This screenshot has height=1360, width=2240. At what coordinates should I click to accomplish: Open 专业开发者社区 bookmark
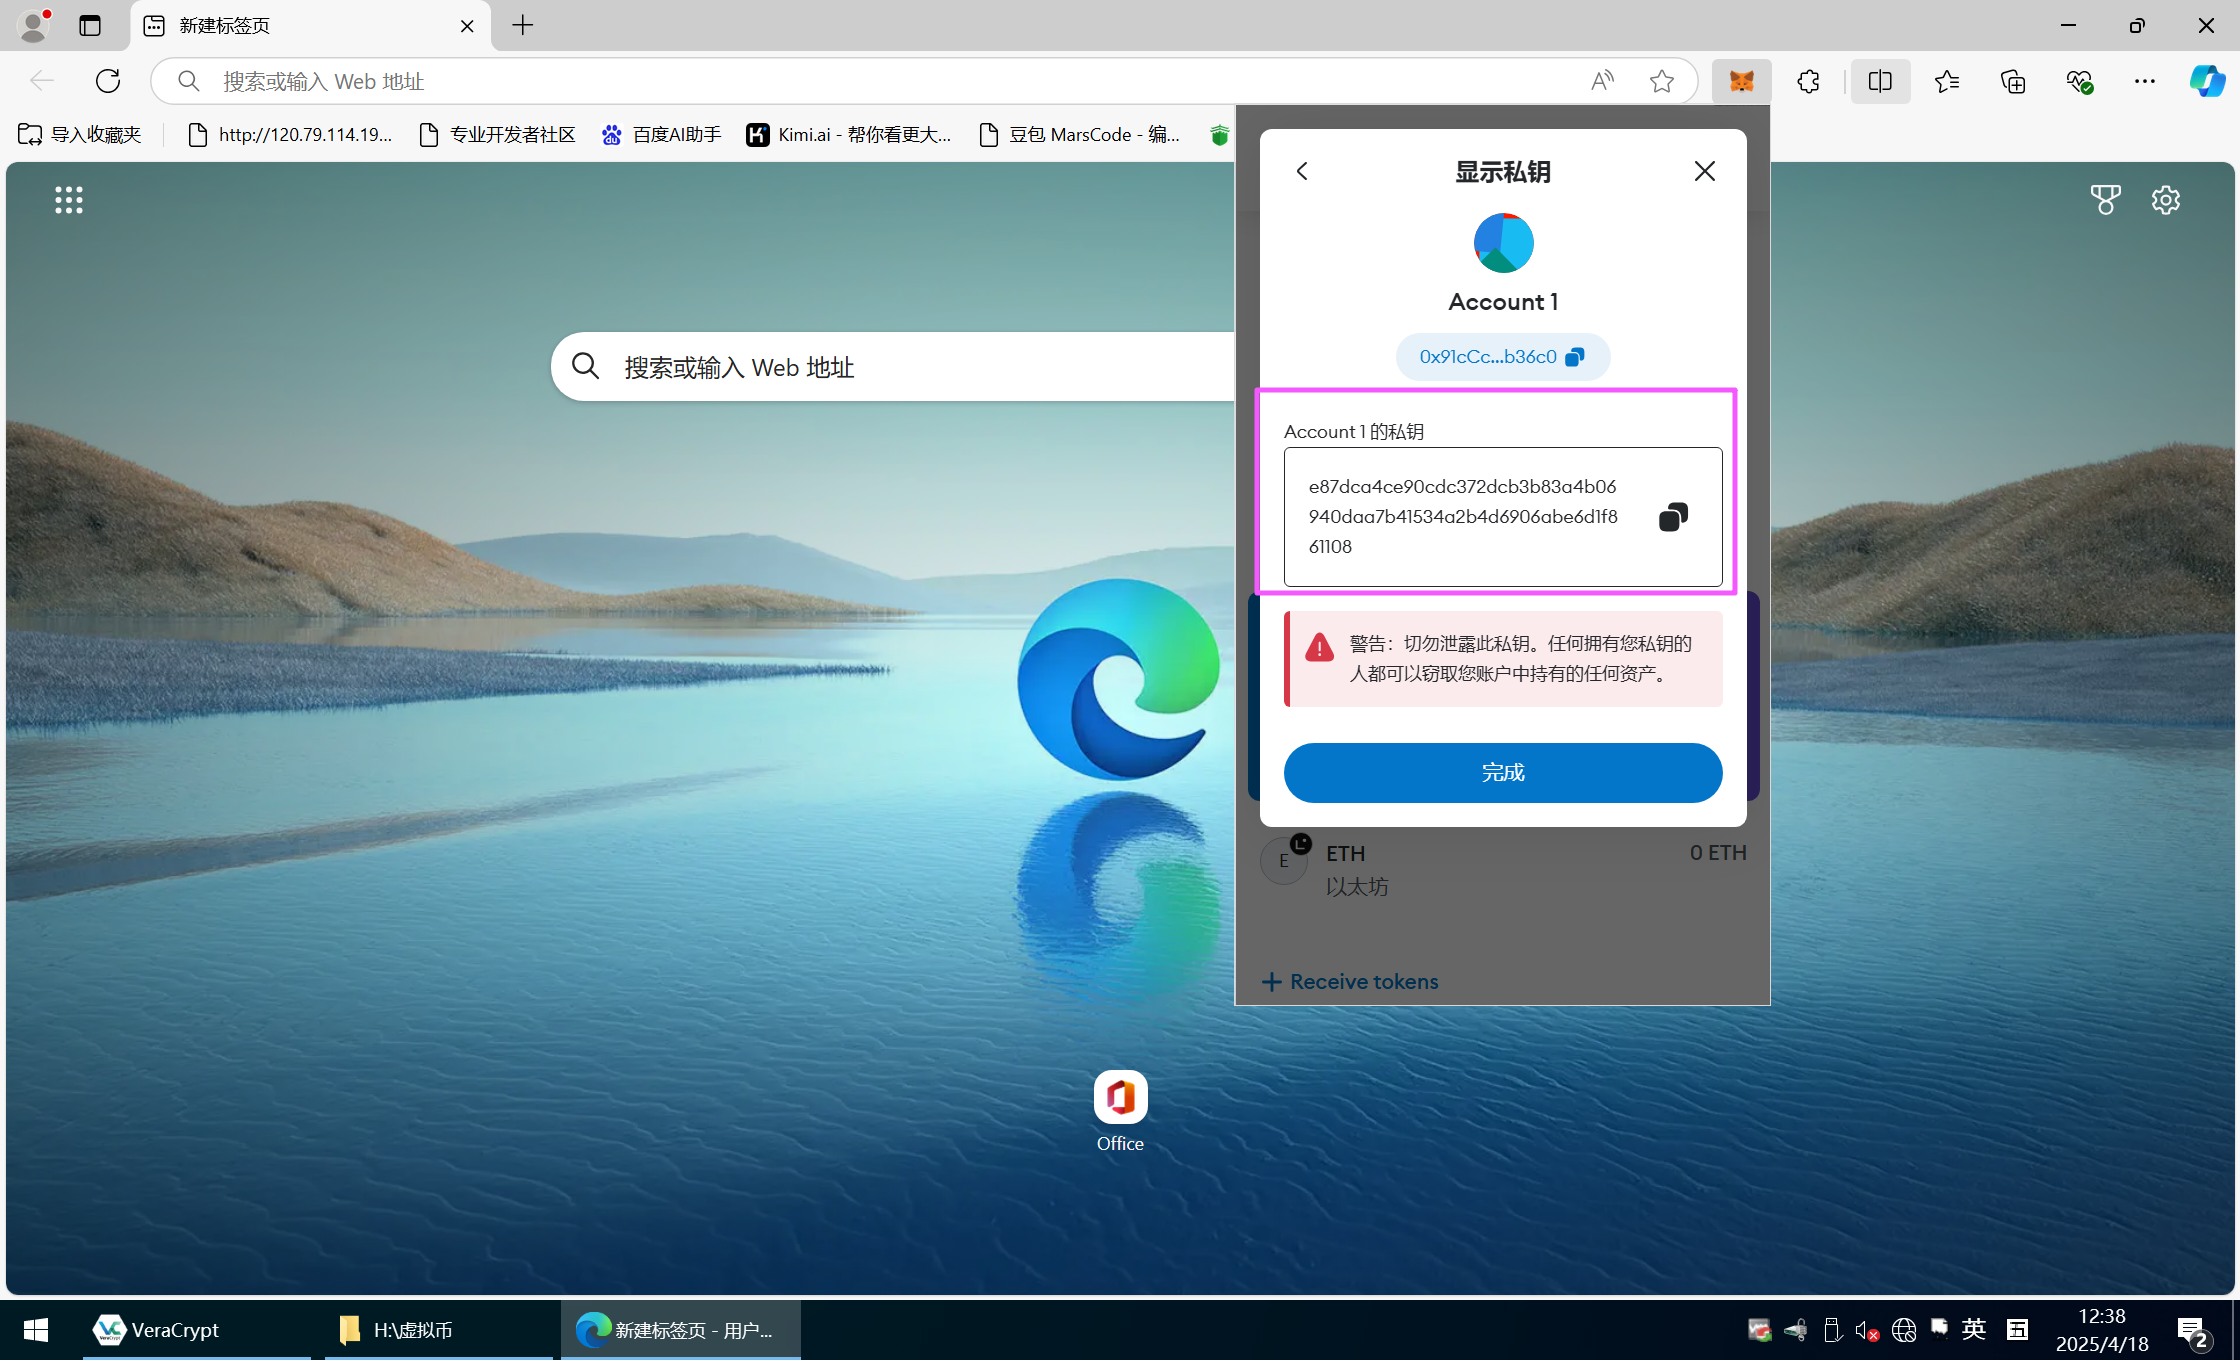point(498,135)
